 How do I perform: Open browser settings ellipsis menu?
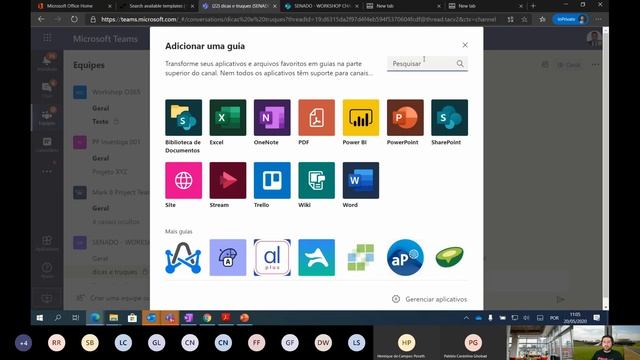[598, 19]
